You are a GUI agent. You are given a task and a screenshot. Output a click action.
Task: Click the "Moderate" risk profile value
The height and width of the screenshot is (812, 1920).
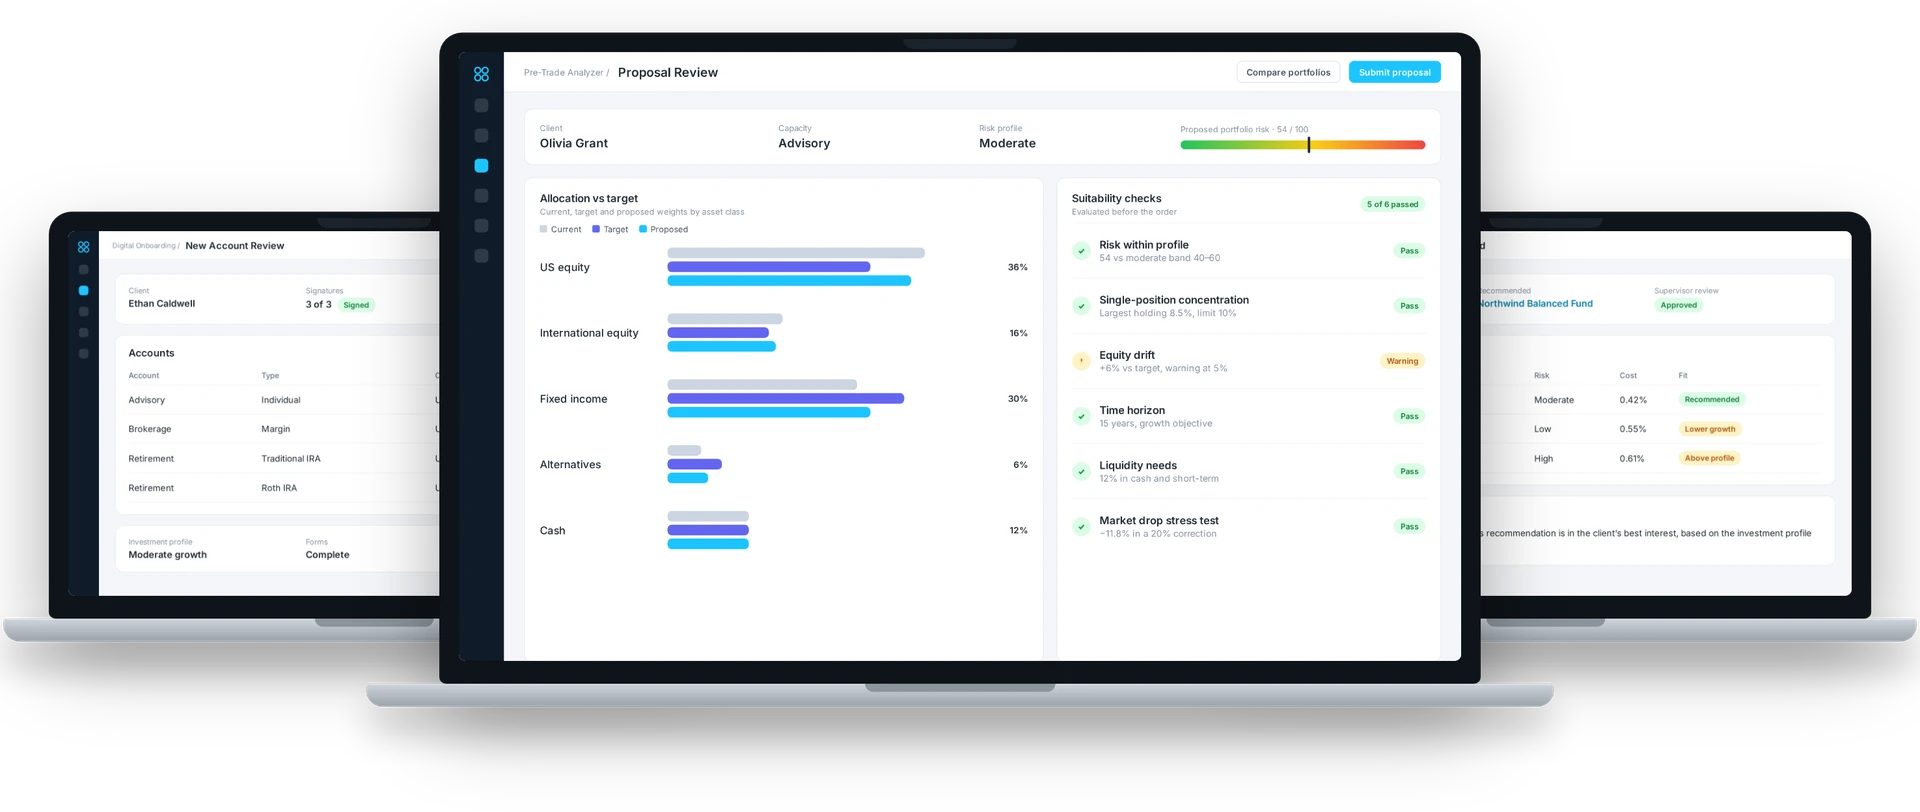pyautogui.click(x=1007, y=144)
